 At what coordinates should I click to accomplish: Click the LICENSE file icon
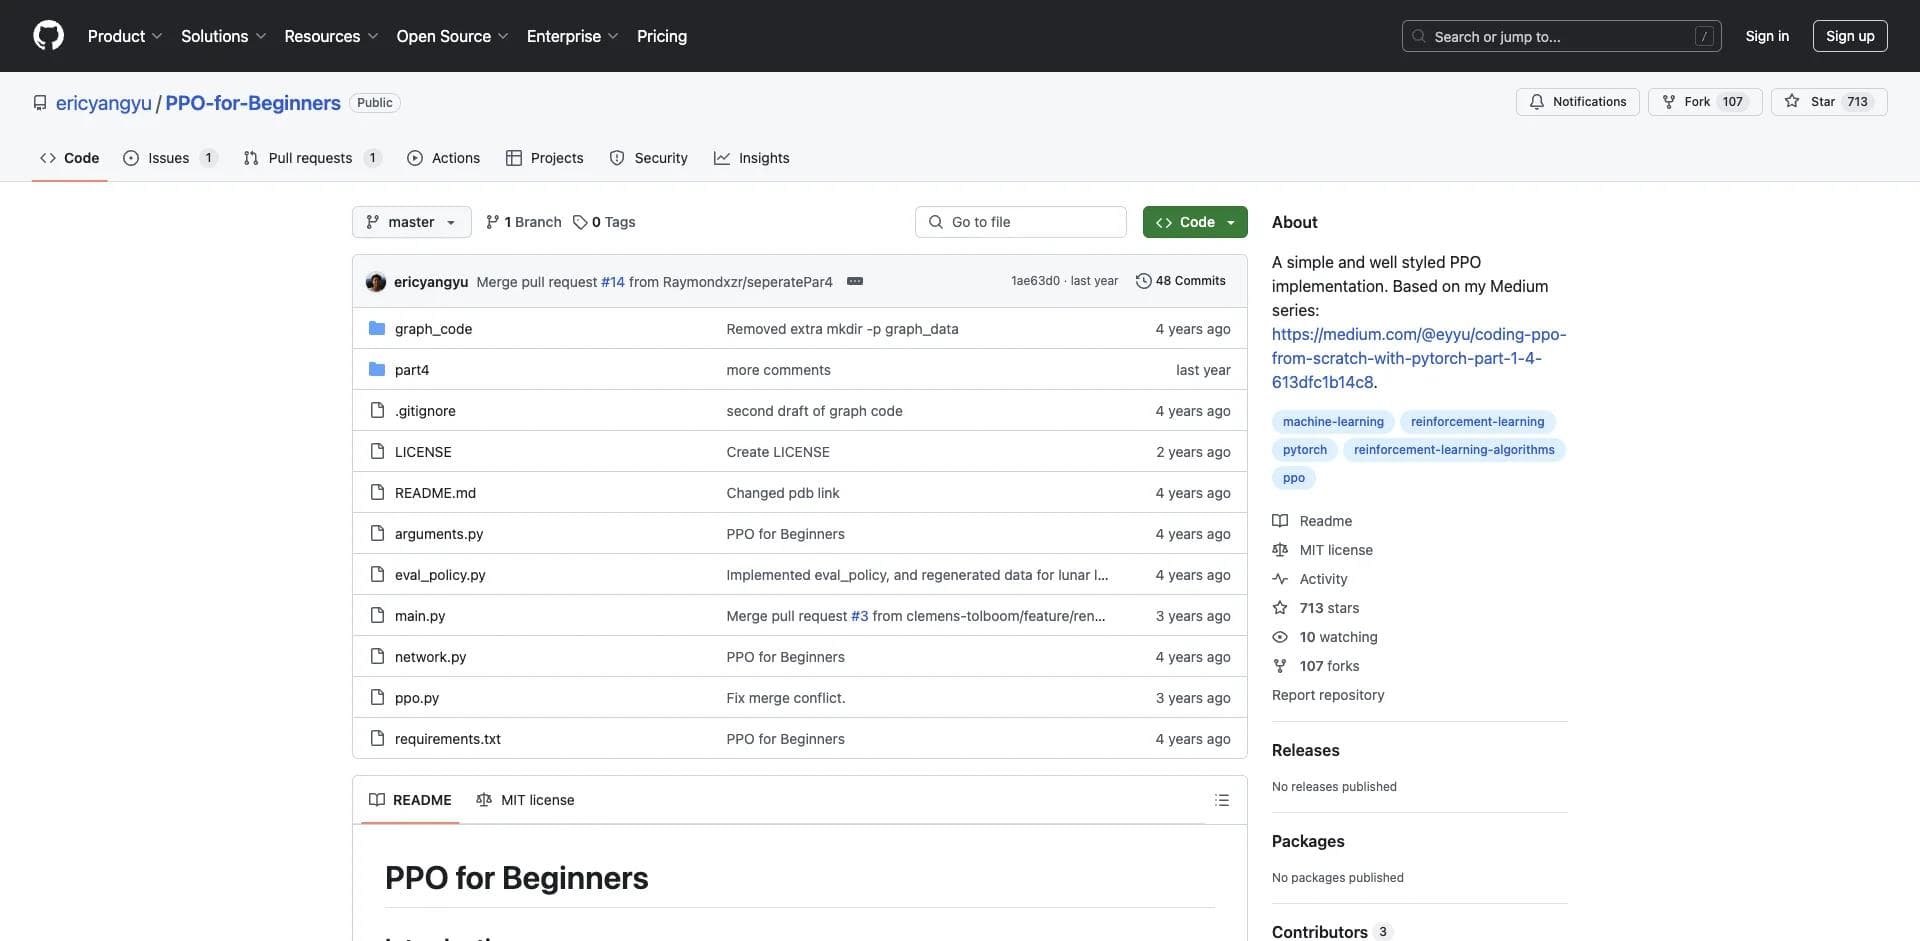click(x=377, y=451)
